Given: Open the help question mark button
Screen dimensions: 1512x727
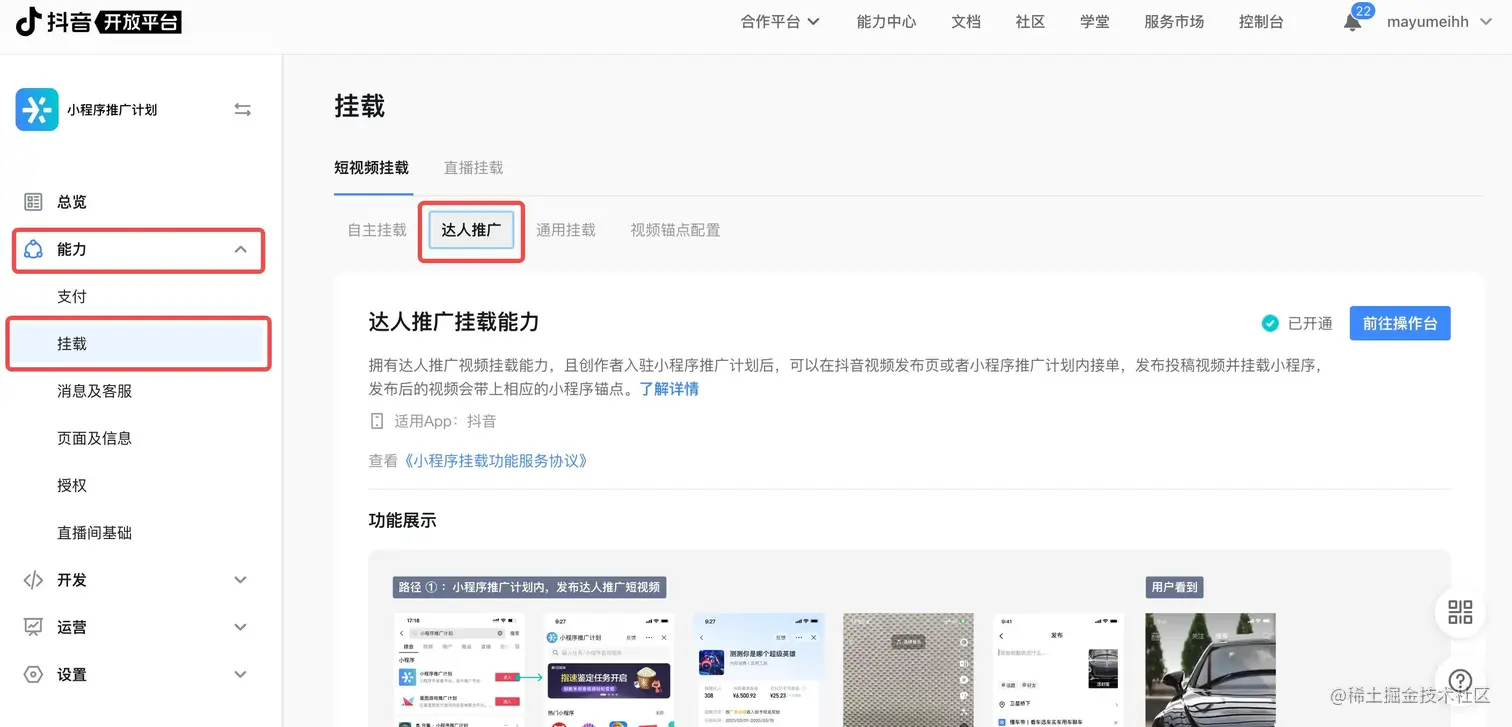Looking at the screenshot, I should [x=1460, y=681].
